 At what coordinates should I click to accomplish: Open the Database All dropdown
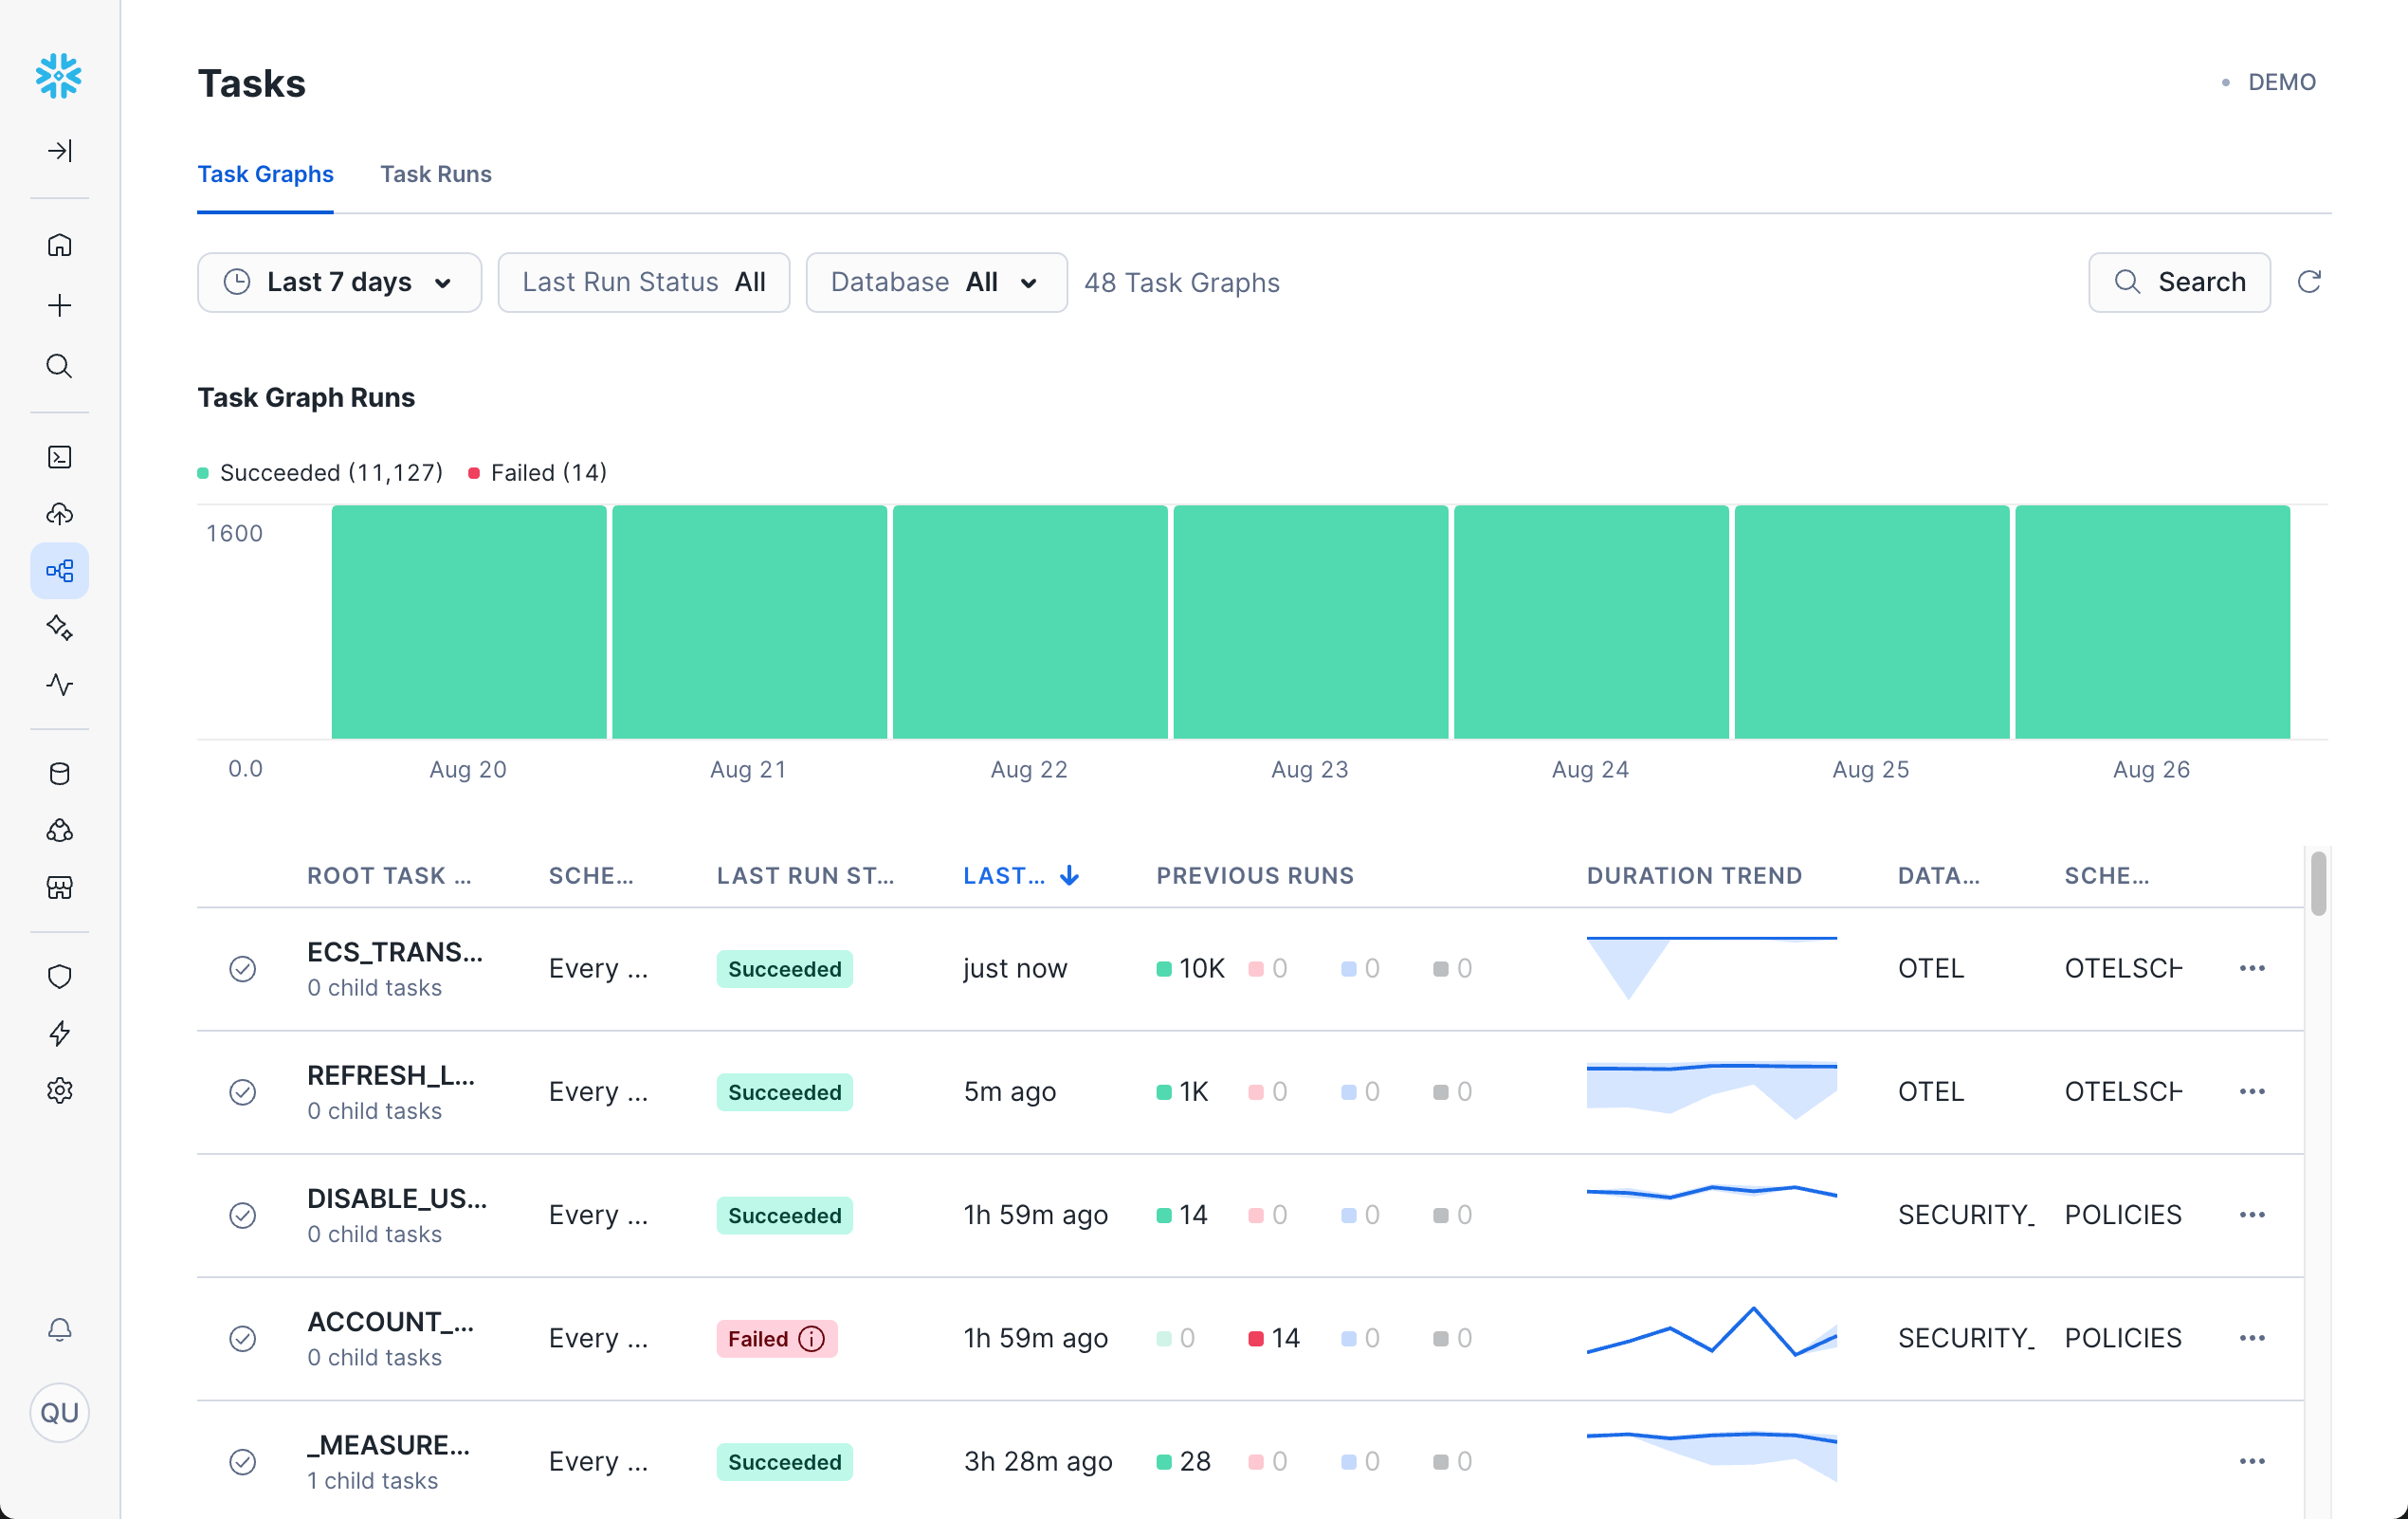(x=936, y=282)
